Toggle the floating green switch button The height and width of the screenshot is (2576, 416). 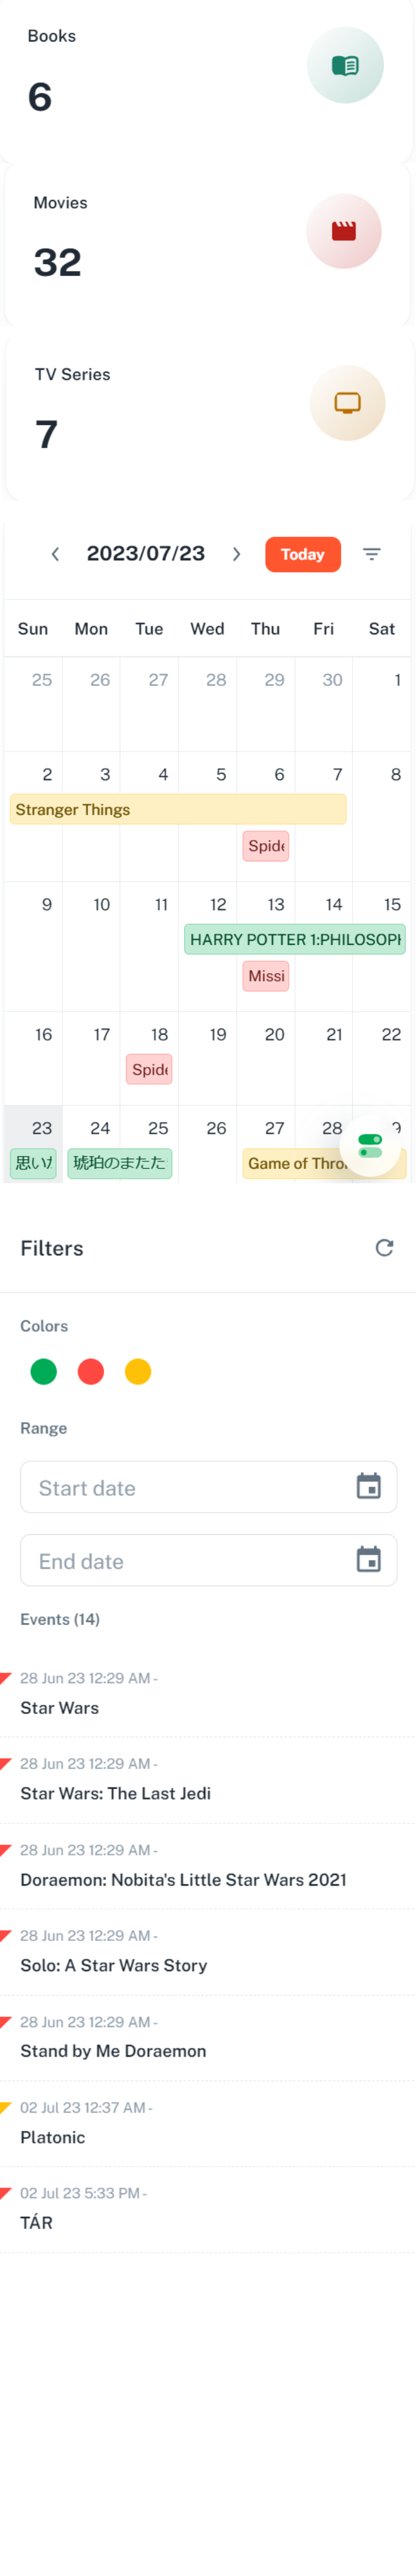pyautogui.click(x=370, y=1146)
